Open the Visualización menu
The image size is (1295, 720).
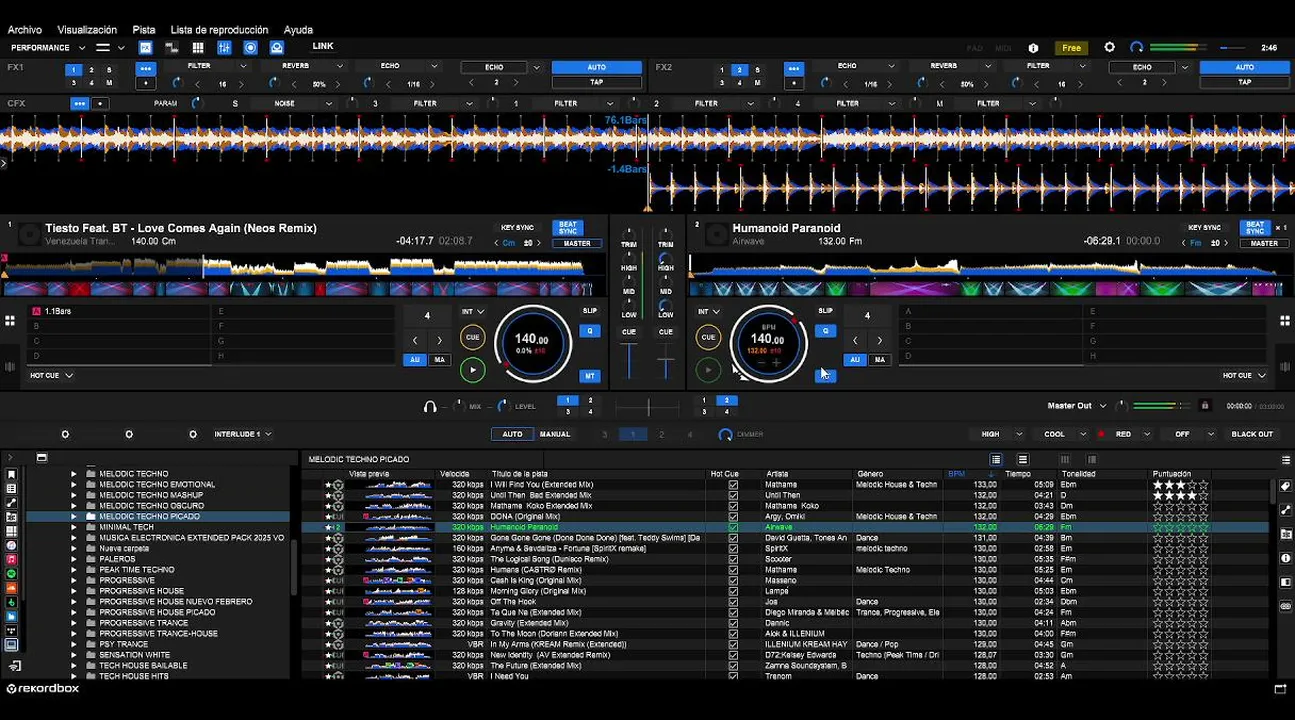87,30
